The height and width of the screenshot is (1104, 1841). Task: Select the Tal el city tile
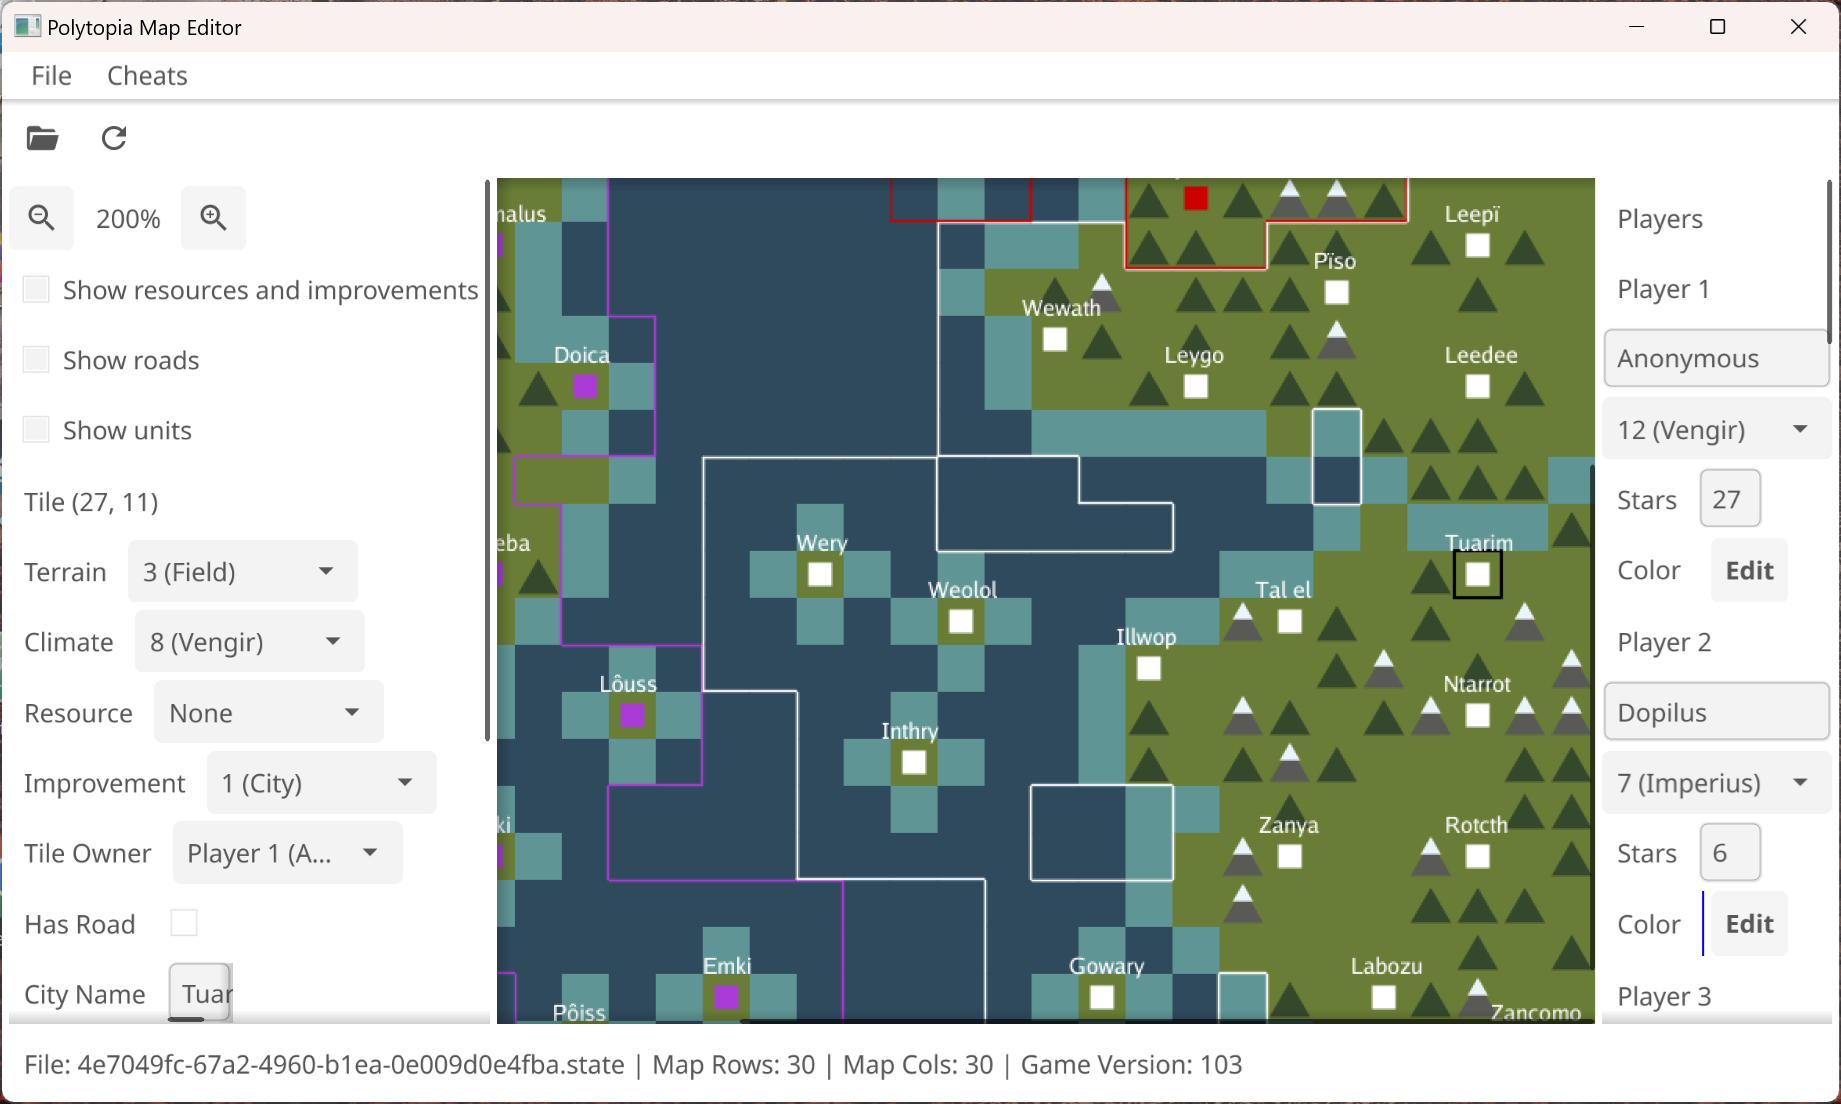[1290, 622]
